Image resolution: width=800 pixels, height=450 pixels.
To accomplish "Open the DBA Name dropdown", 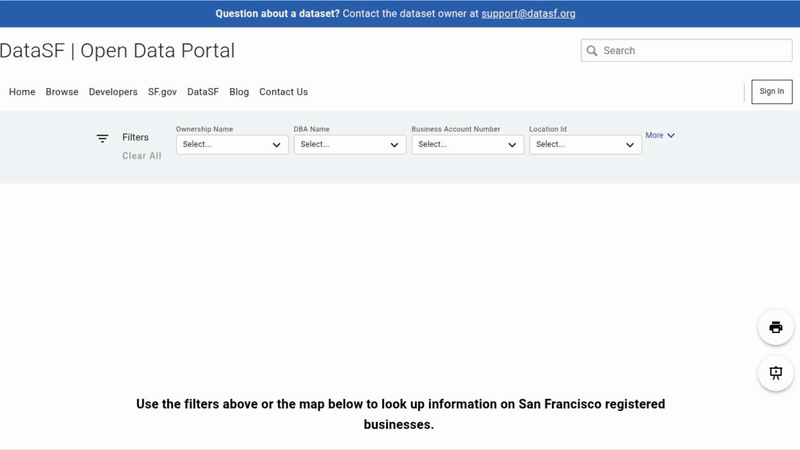I will click(x=350, y=144).
